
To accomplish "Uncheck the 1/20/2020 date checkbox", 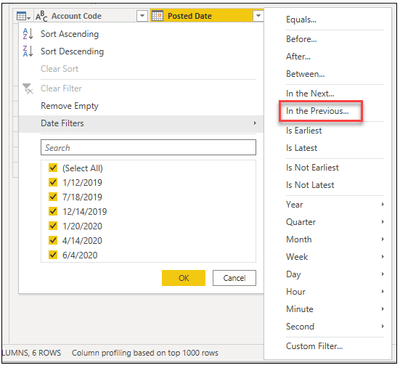I will click(x=53, y=226).
